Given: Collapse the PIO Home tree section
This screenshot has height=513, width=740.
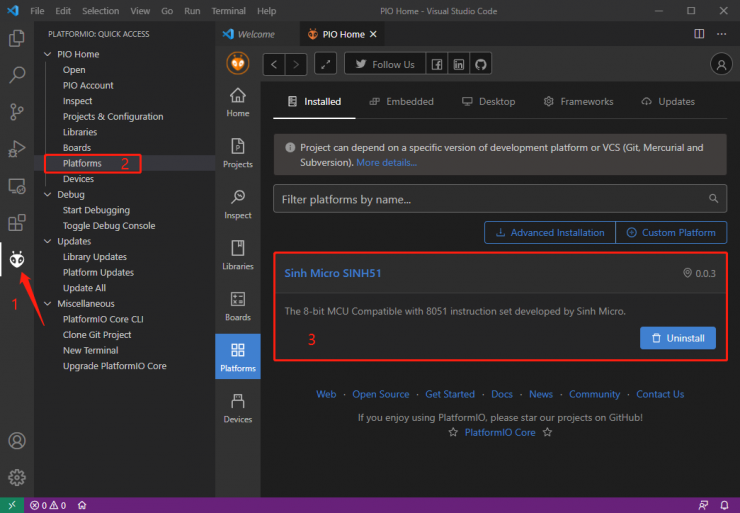Looking at the screenshot, I should (x=48, y=54).
